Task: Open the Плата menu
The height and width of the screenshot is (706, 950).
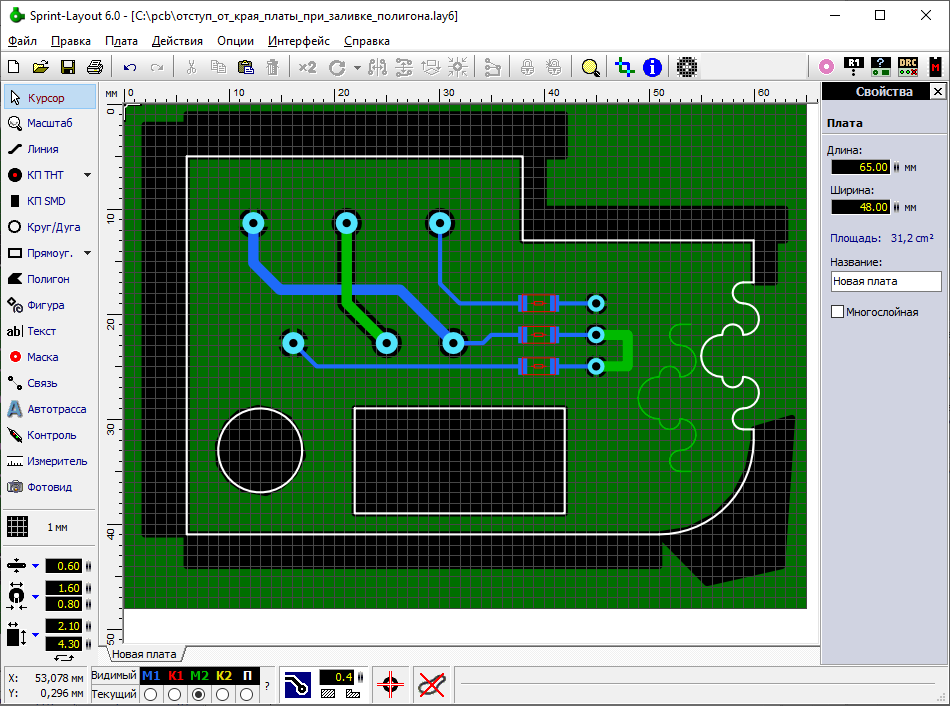Action: click(x=121, y=41)
